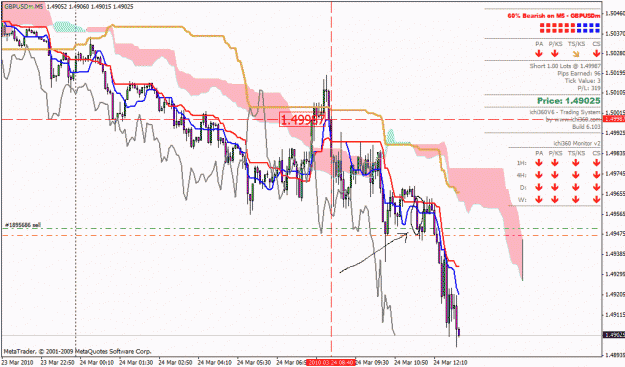Click the CS down arrow in the top signal row
Screen dimensions: 625x367
click(x=596, y=53)
